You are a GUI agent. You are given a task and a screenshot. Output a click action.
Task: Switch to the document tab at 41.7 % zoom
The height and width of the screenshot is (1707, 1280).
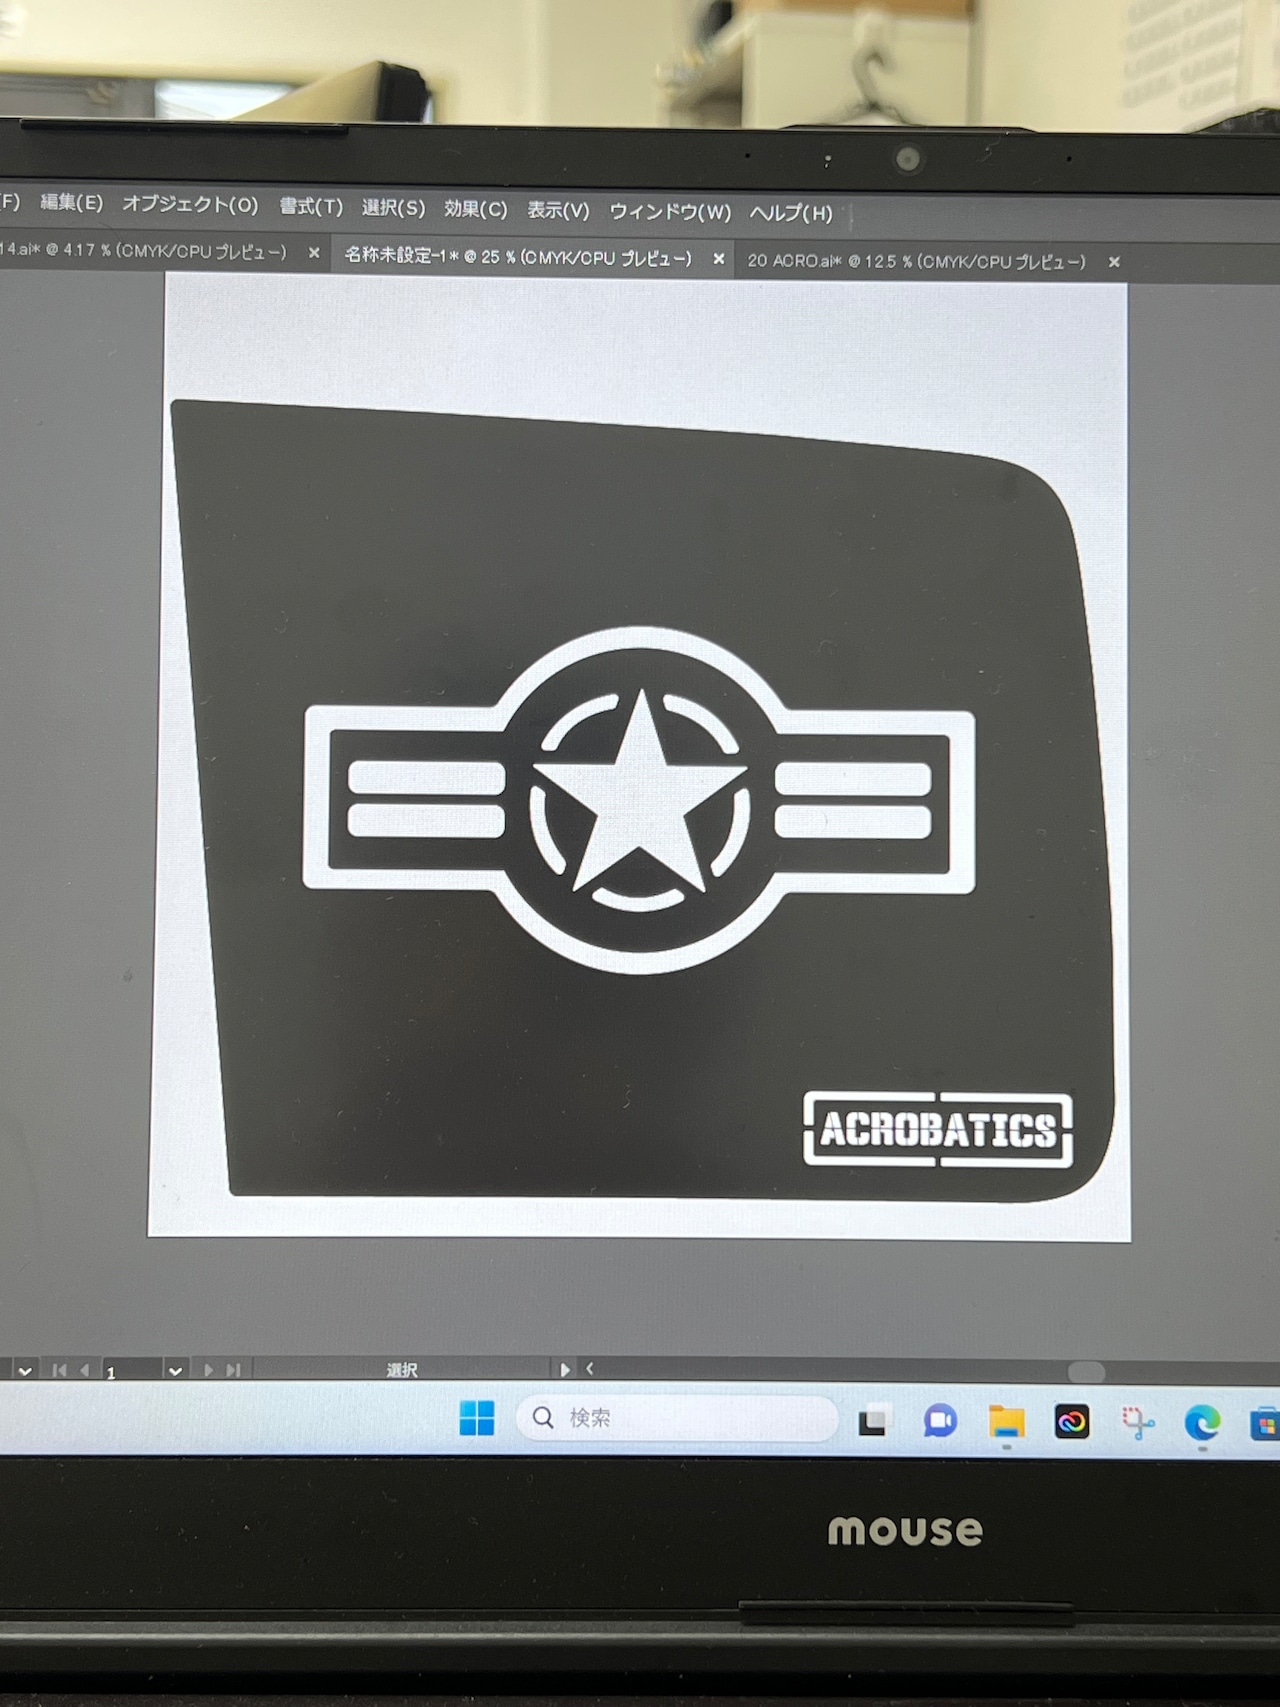(x=143, y=251)
